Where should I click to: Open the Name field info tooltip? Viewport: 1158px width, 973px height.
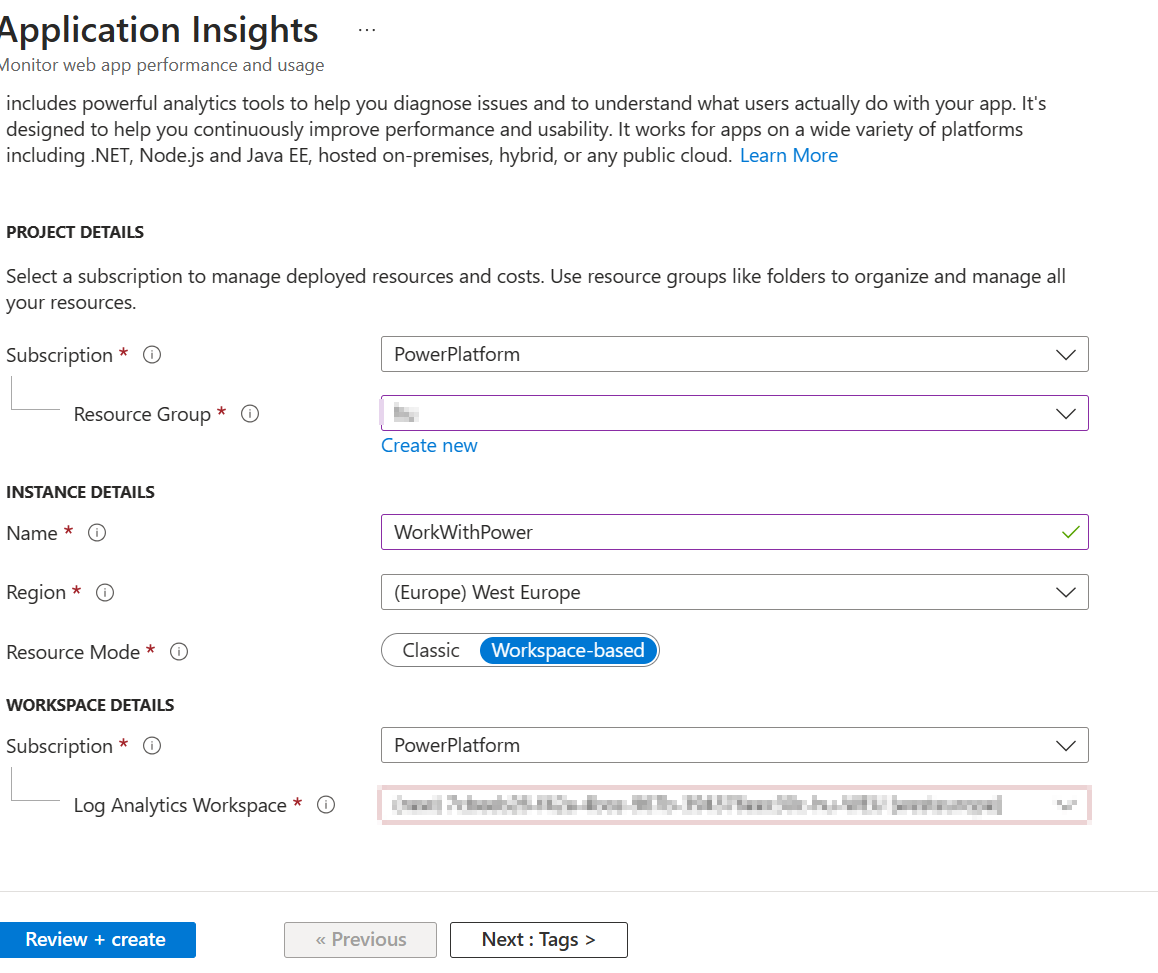pos(97,532)
